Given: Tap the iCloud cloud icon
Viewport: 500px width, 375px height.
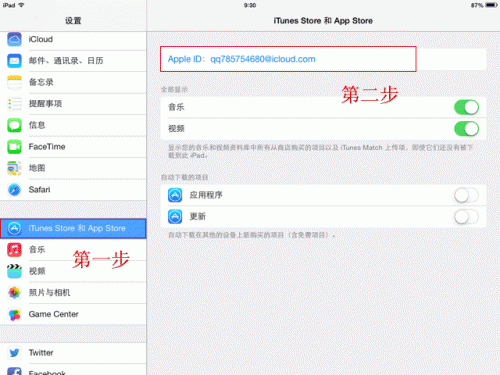Looking at the screenshot, I should (x=14, y=39).
